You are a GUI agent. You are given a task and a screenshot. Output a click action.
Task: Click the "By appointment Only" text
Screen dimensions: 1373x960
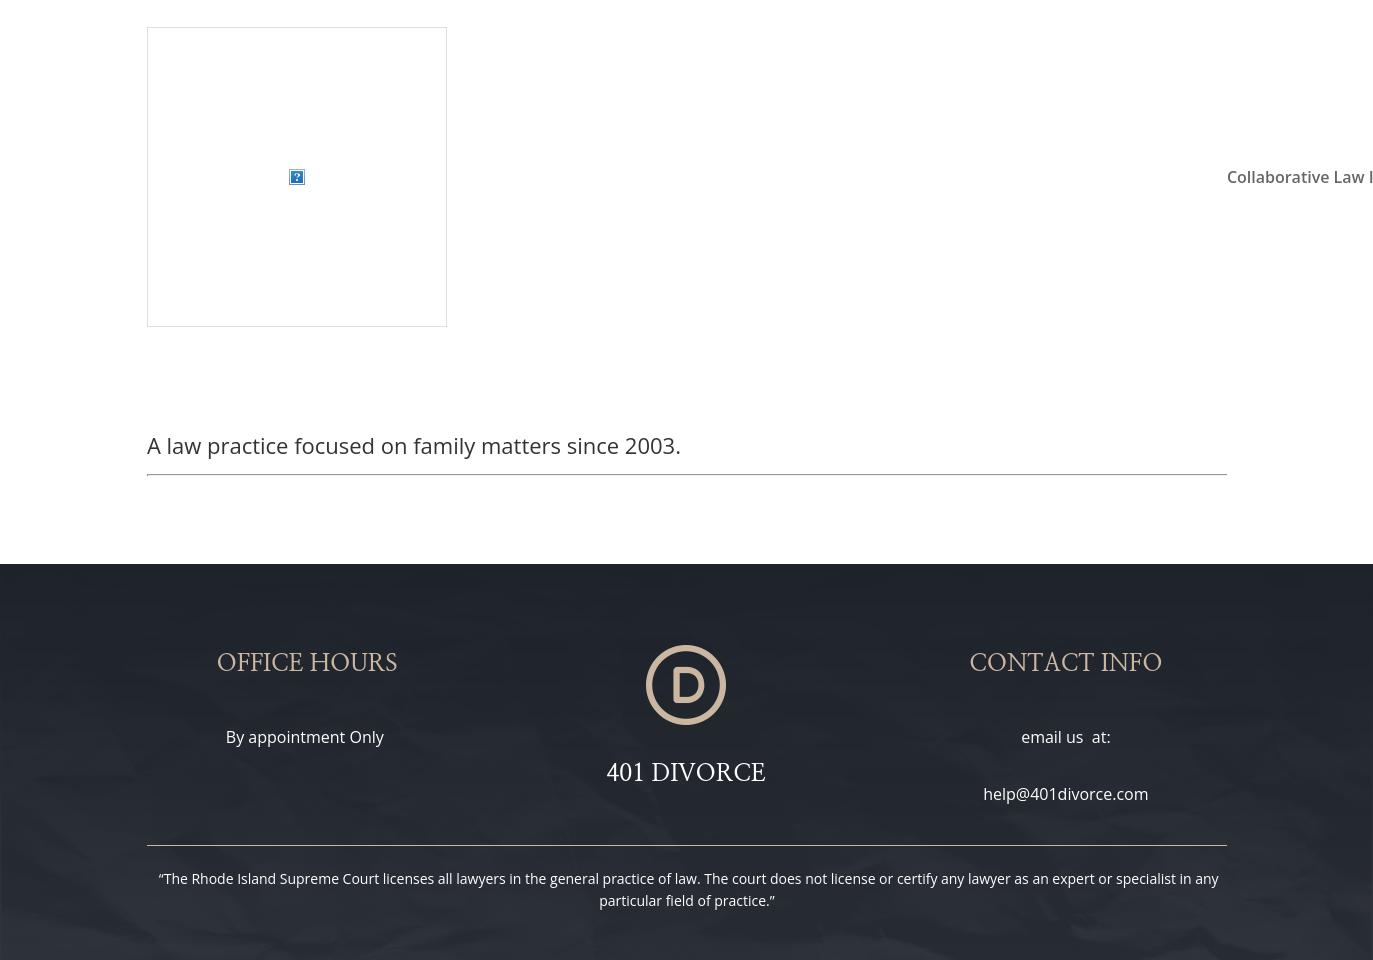tap(304, 737)
